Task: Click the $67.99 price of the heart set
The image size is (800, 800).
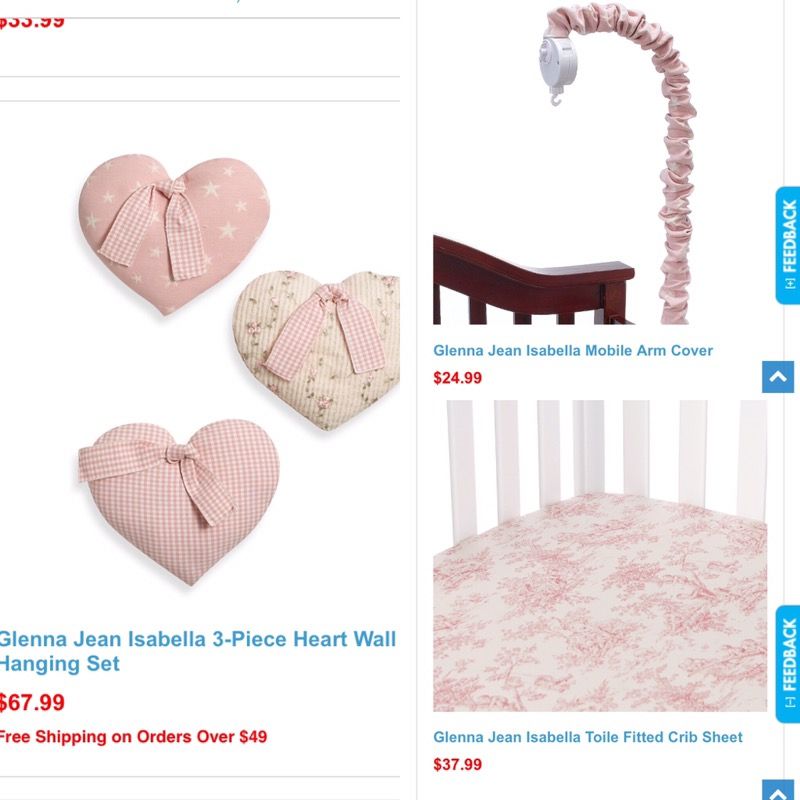Action: tap(32, 703)
